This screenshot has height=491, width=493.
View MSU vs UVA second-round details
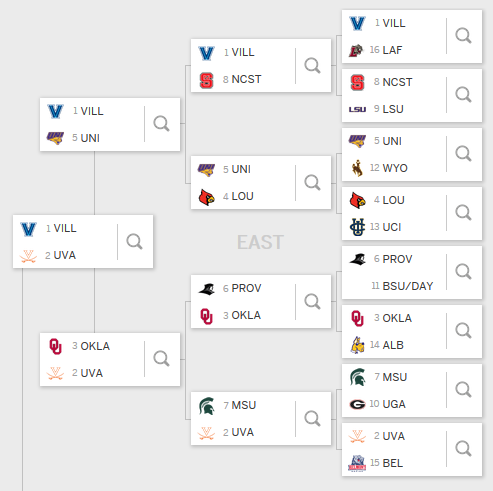click(312, 418)
